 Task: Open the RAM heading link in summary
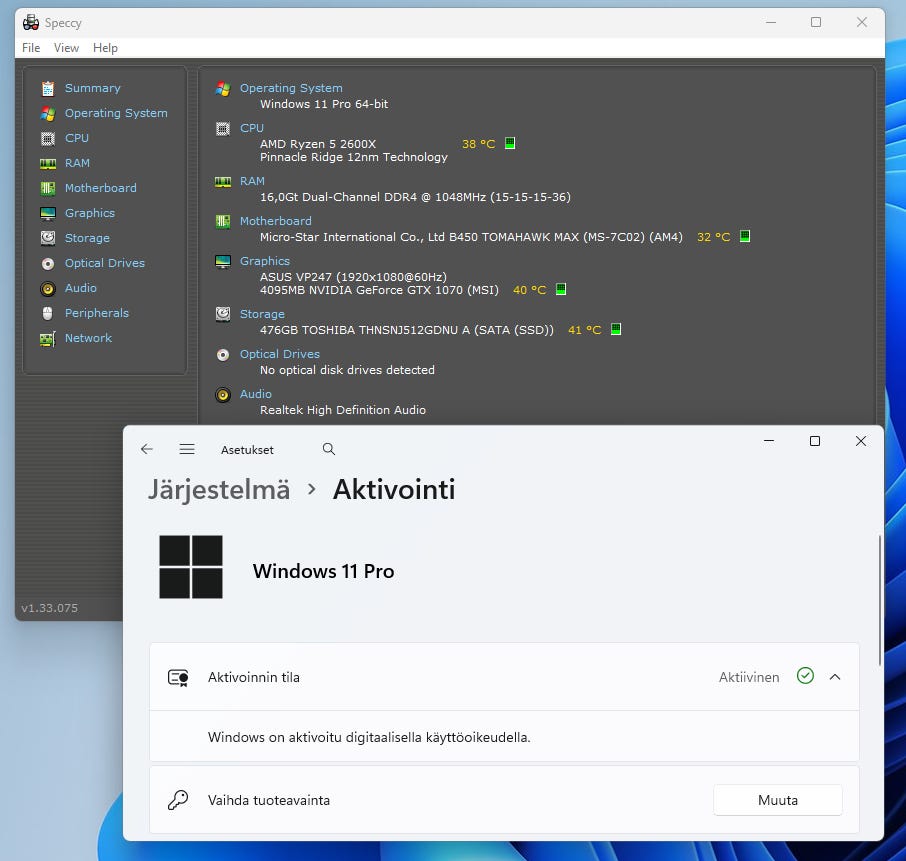click(253, 181)
